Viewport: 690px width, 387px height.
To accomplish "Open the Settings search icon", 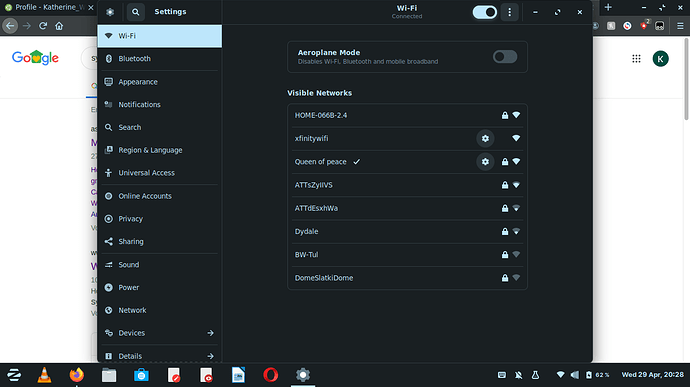I will [x=136, y=12].
